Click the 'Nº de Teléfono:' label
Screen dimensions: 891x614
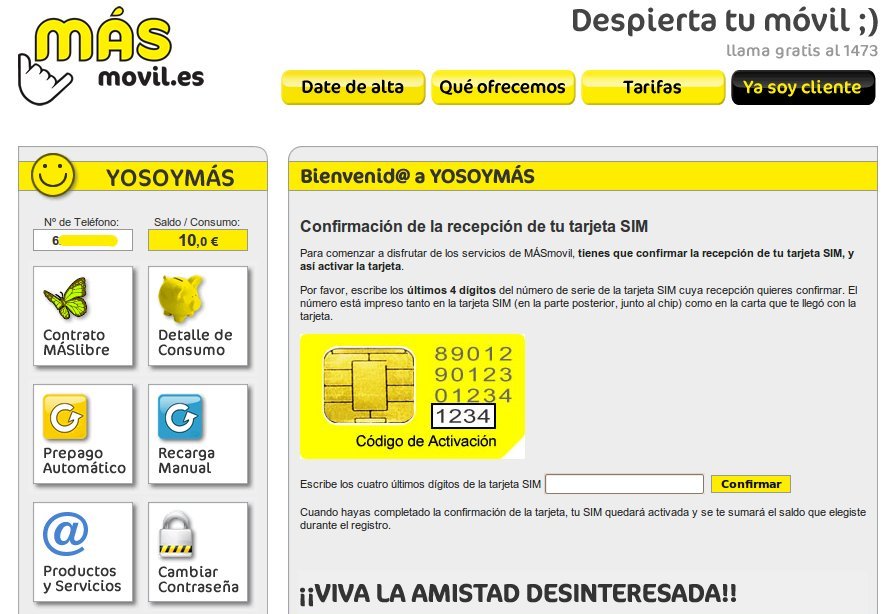click(81, 222)
